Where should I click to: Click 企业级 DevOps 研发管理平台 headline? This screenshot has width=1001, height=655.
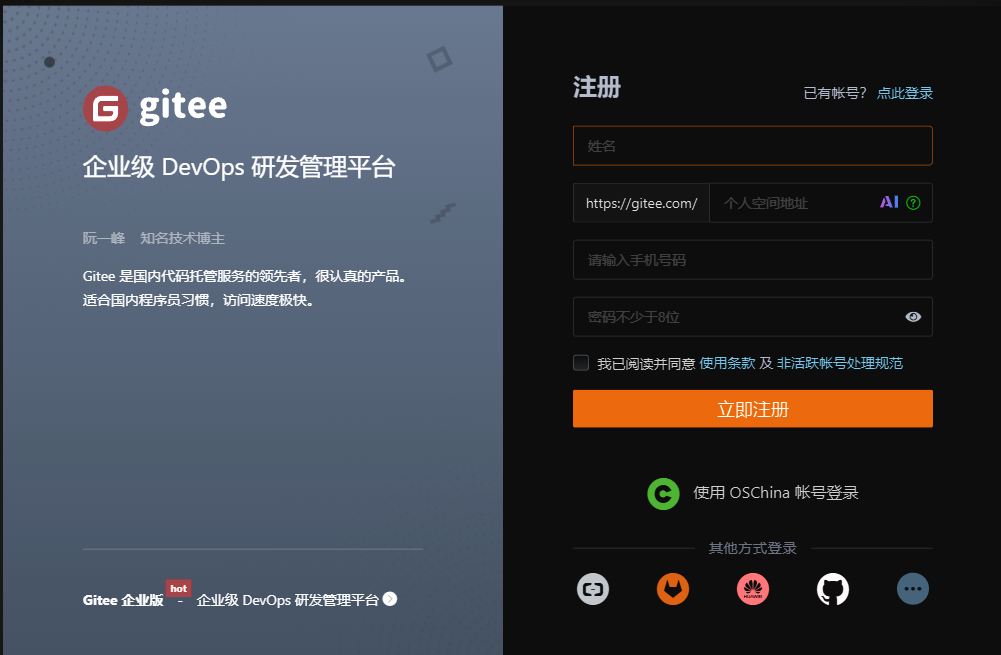point(239,167)
